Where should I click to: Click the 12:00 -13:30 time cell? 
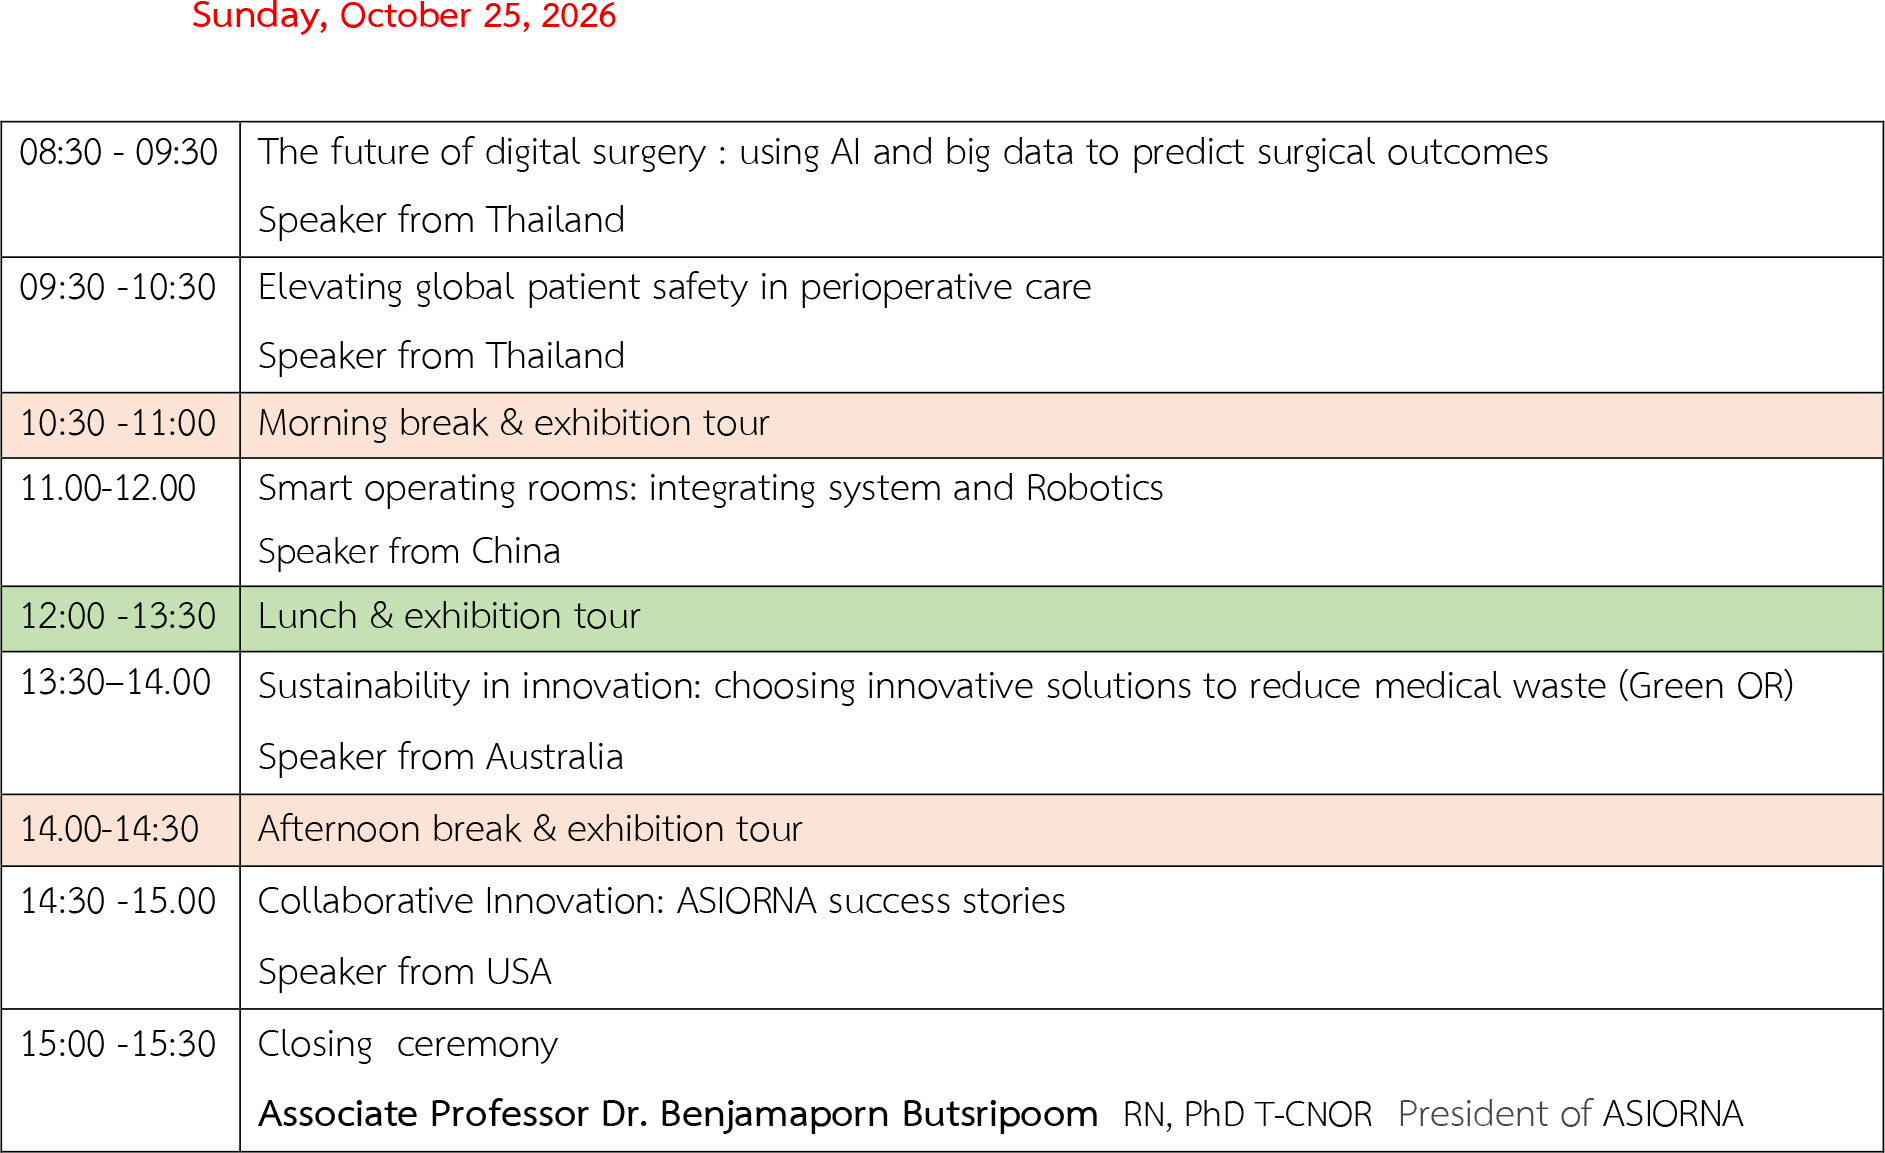click(x=118, y=617)
